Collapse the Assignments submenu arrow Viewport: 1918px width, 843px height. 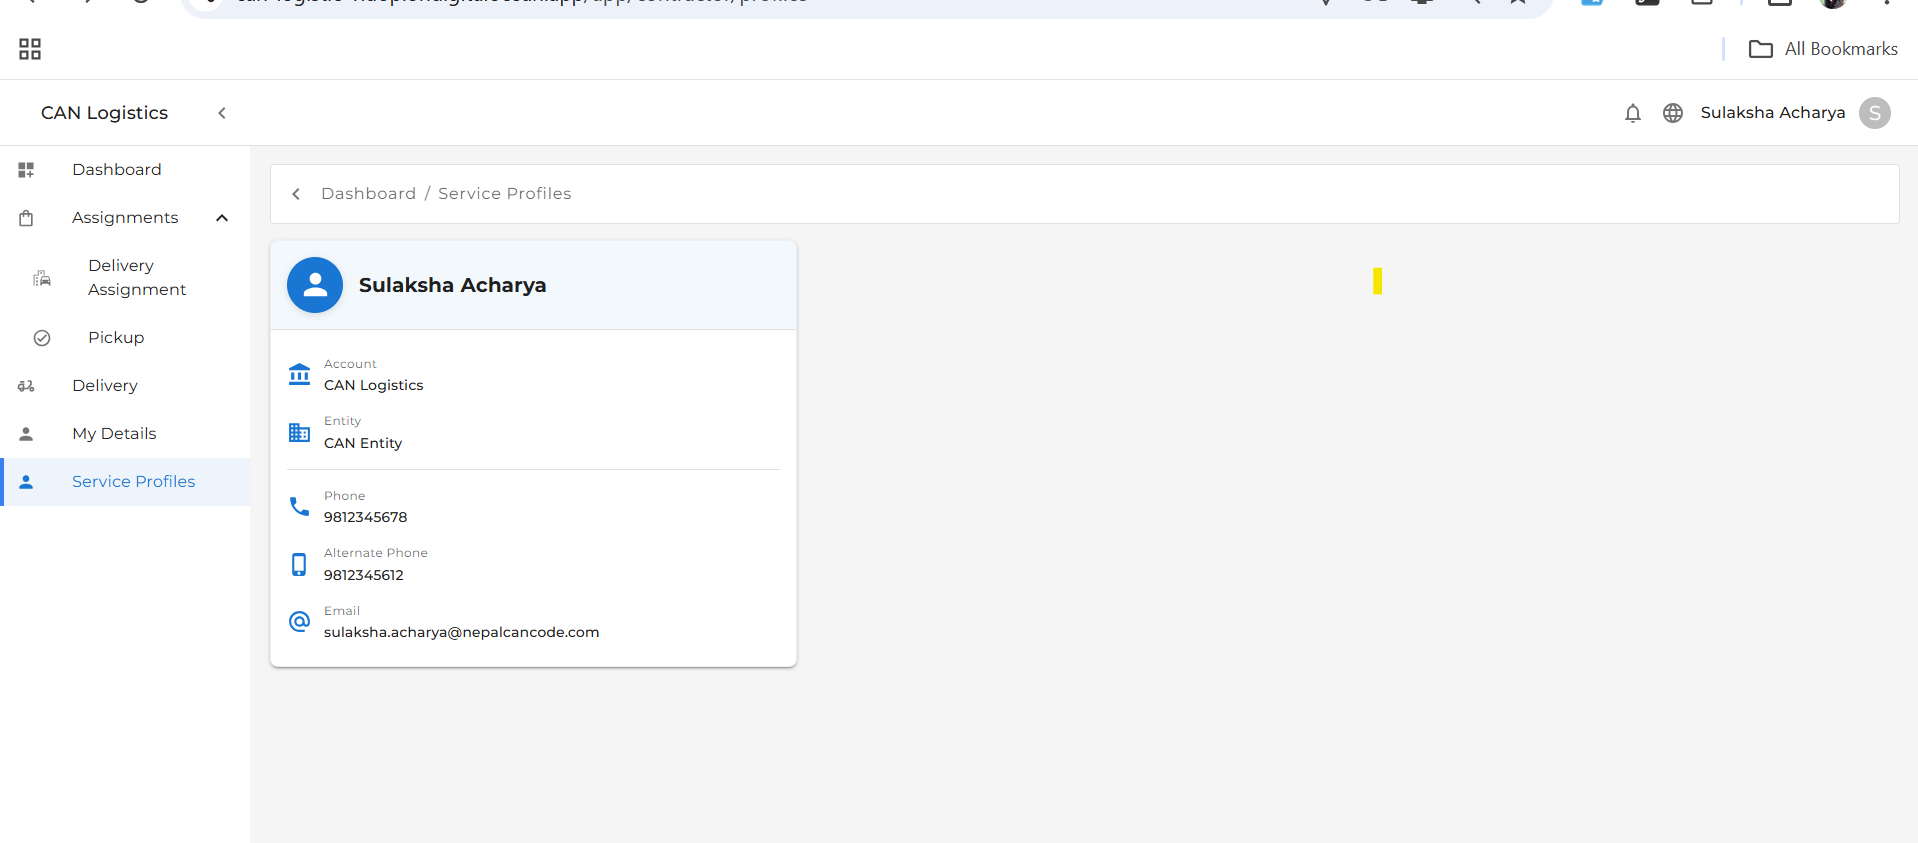[x=222, y=218]
